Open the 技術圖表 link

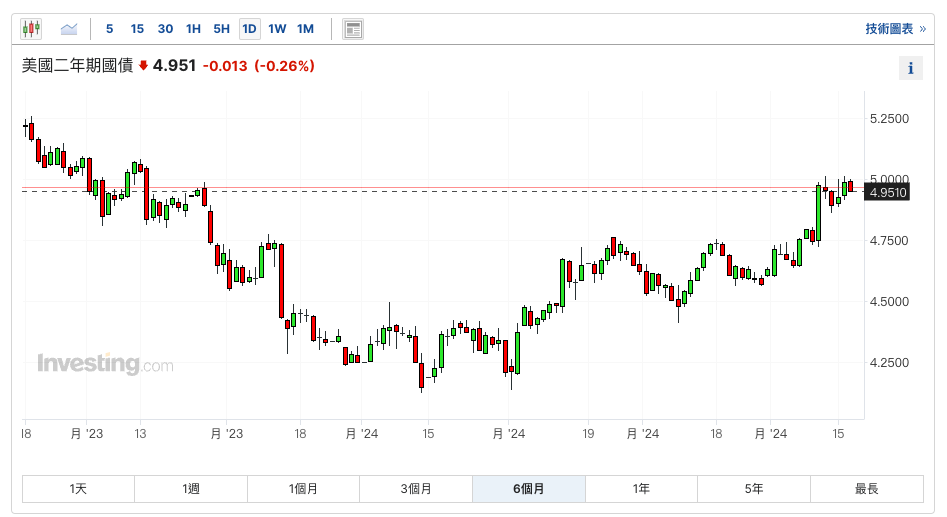coord(895,29)
